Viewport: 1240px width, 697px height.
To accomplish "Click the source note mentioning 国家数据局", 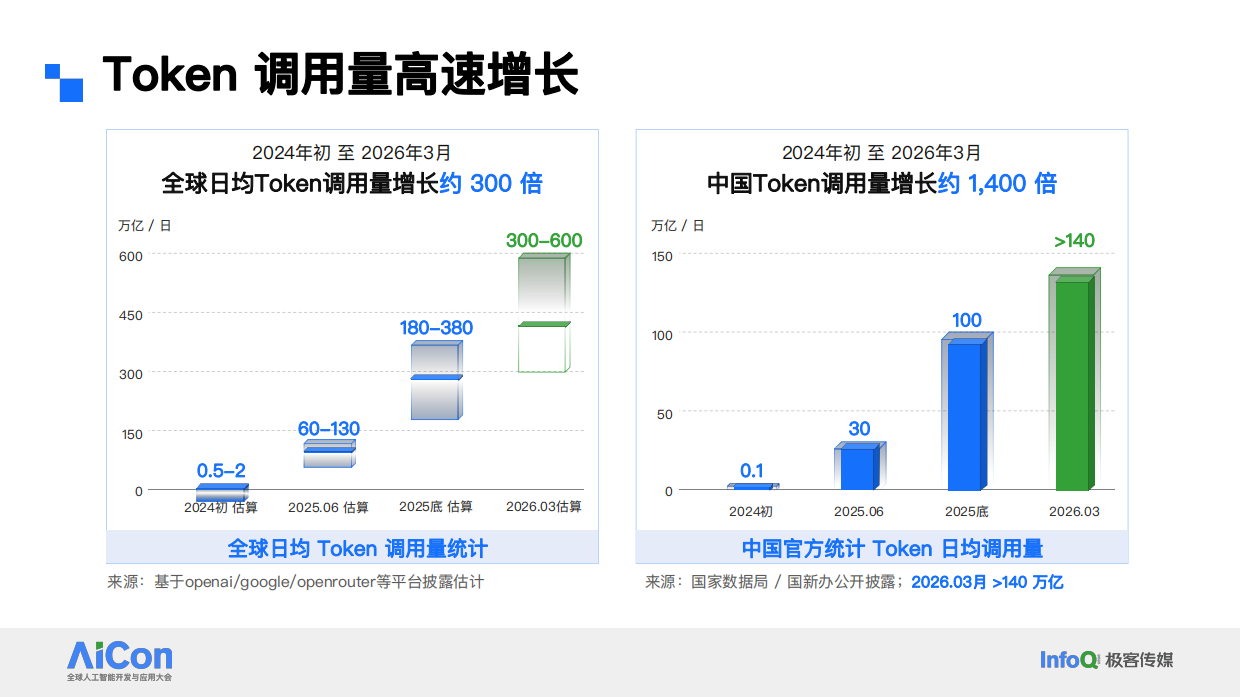I will [854, 582].
